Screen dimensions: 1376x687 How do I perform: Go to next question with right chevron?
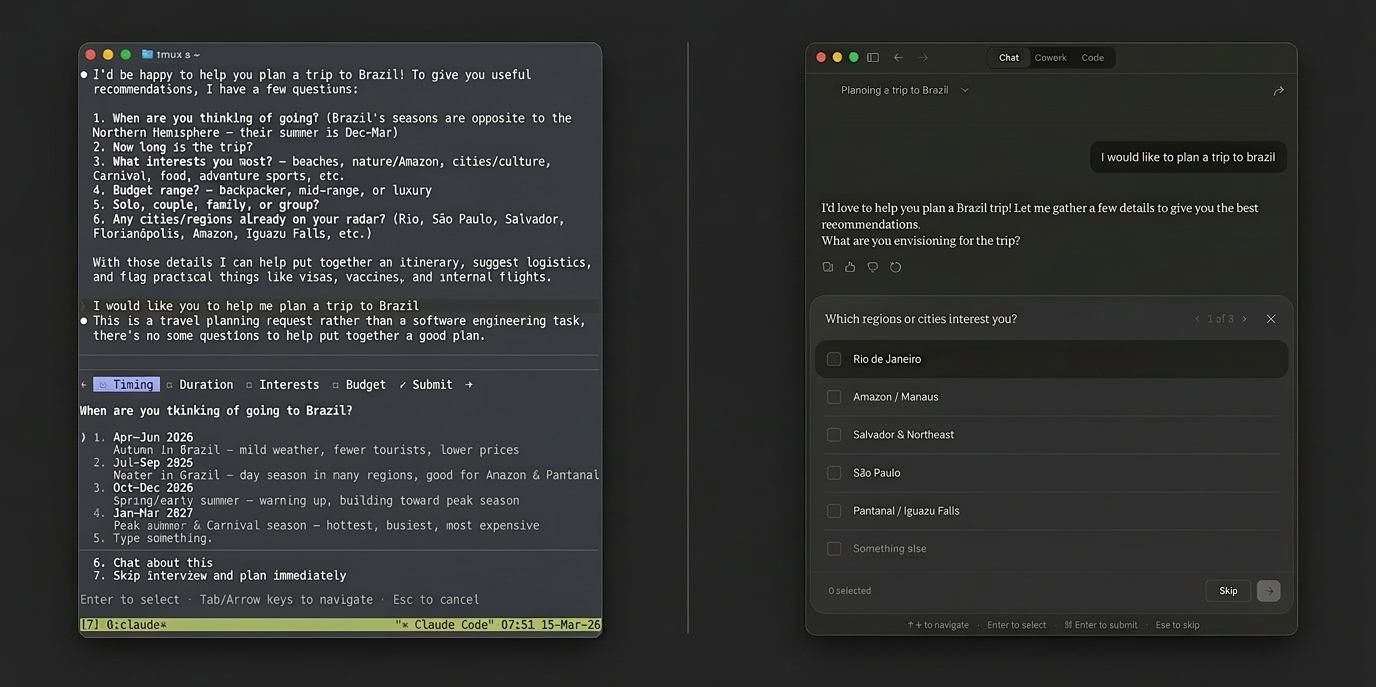coord(1244,319)
